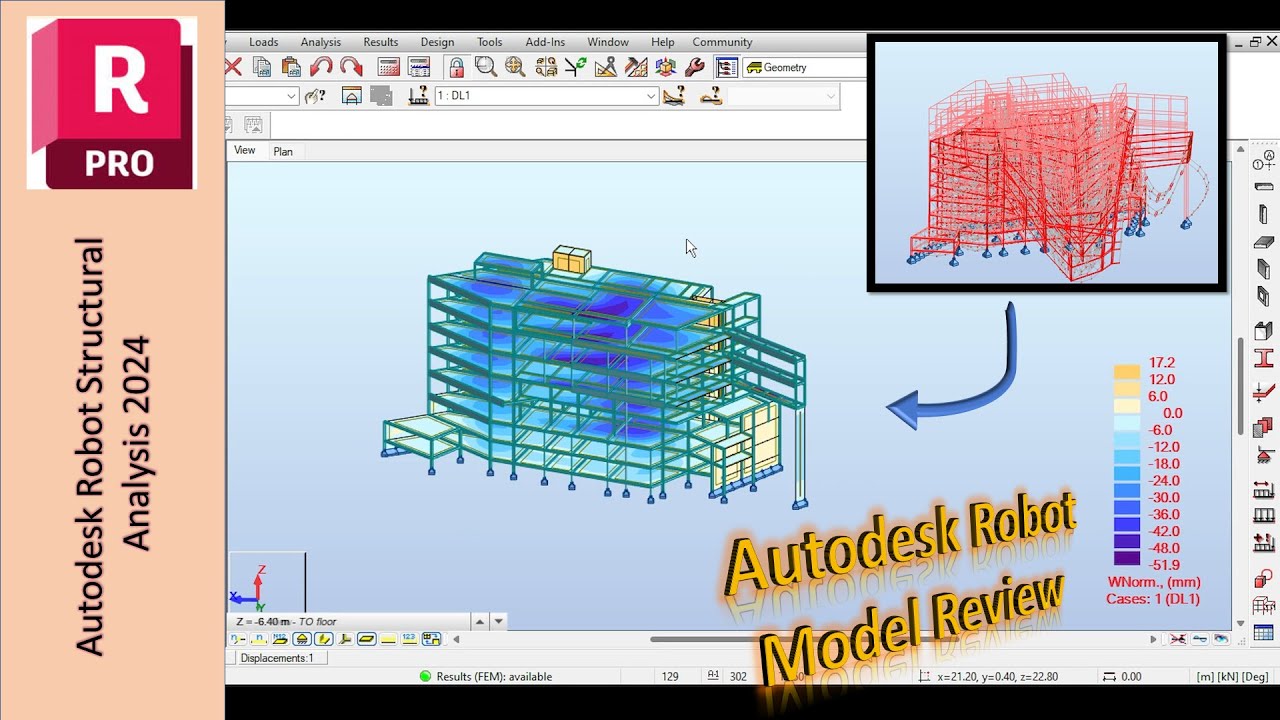1280x720 pixels.
Task: Start calculations with the calculator icon
Action: coord(389,67)
